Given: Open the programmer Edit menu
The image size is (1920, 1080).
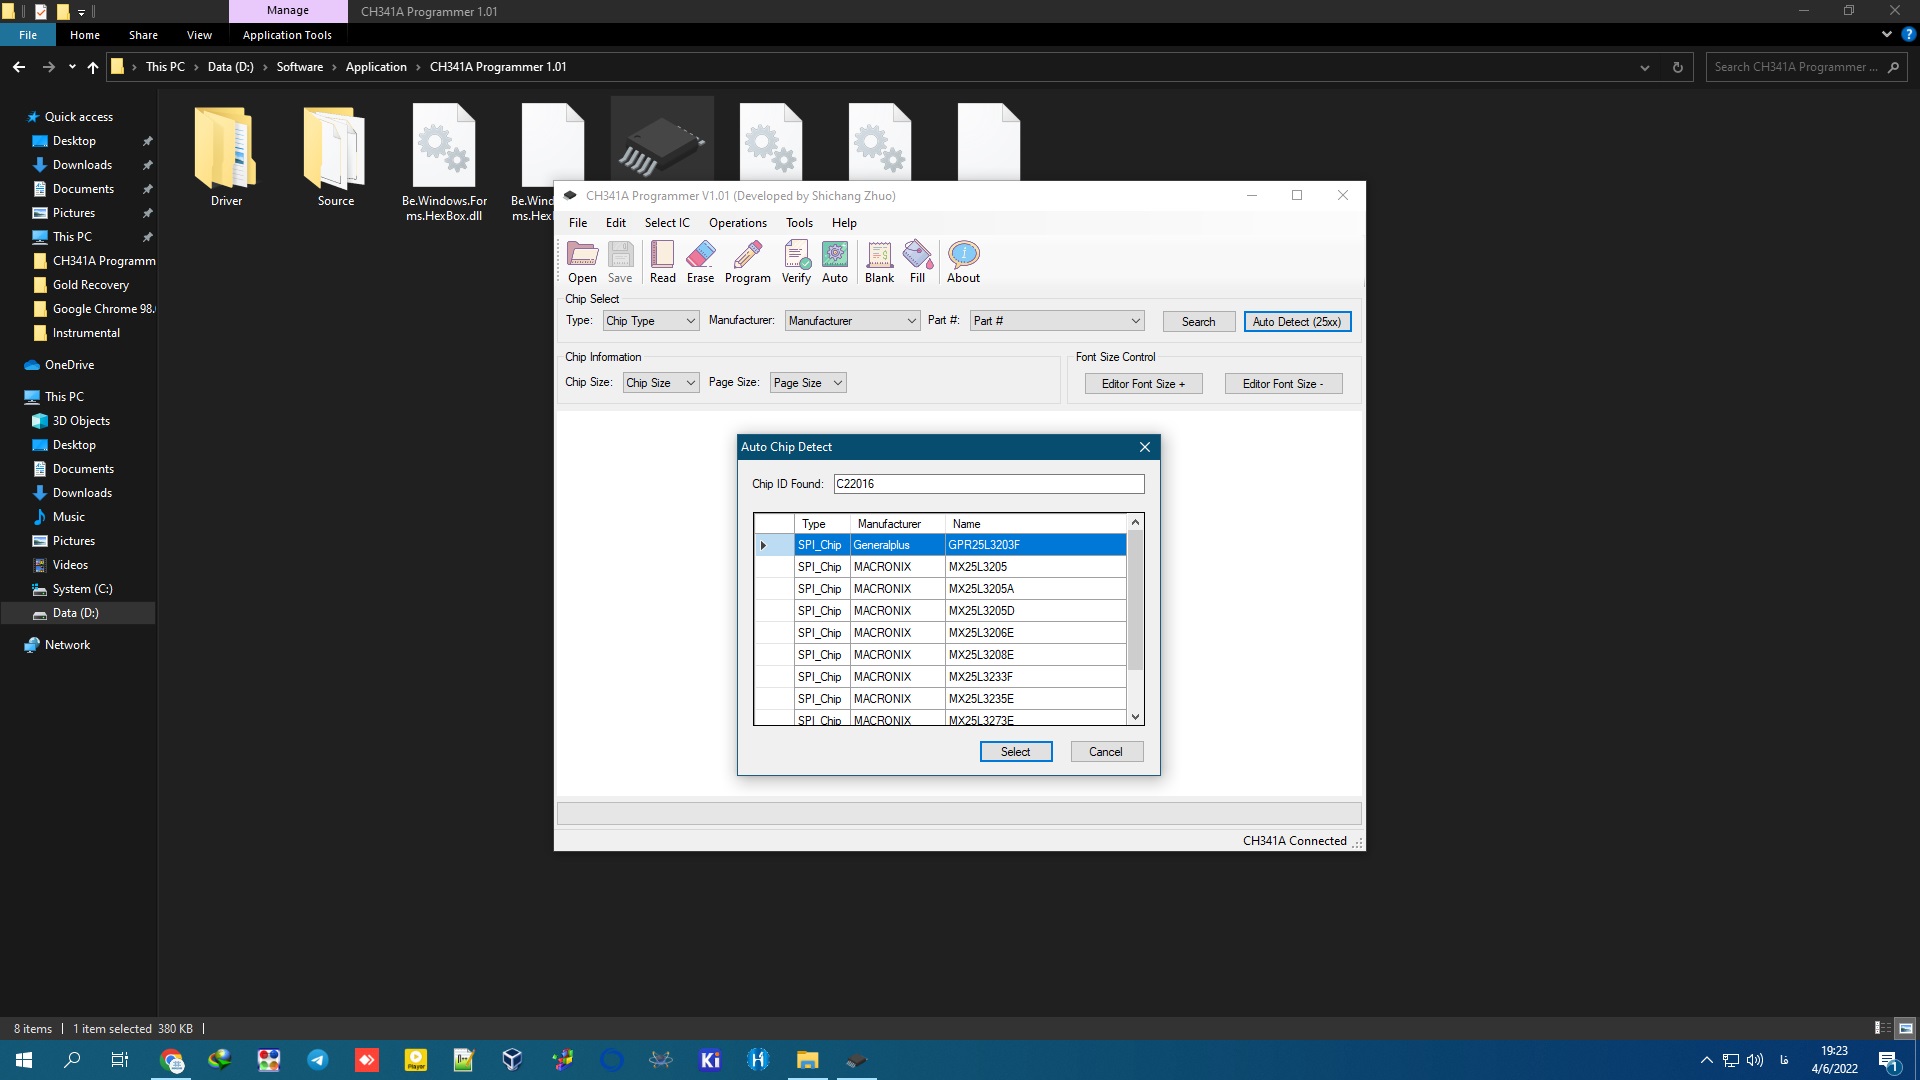Looking at the screenshot, I should (616, 223).
